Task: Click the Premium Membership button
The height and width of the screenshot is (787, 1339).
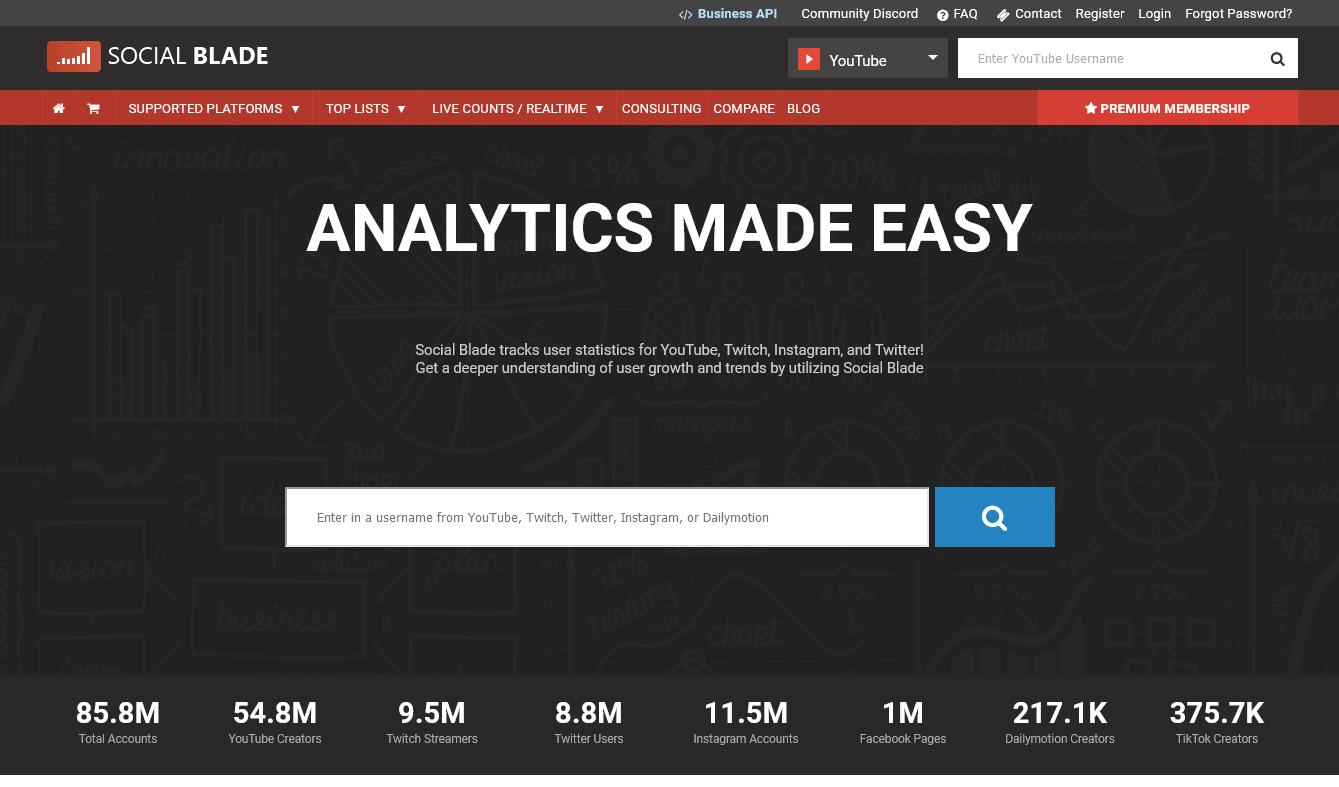Action: point(1167,108)
